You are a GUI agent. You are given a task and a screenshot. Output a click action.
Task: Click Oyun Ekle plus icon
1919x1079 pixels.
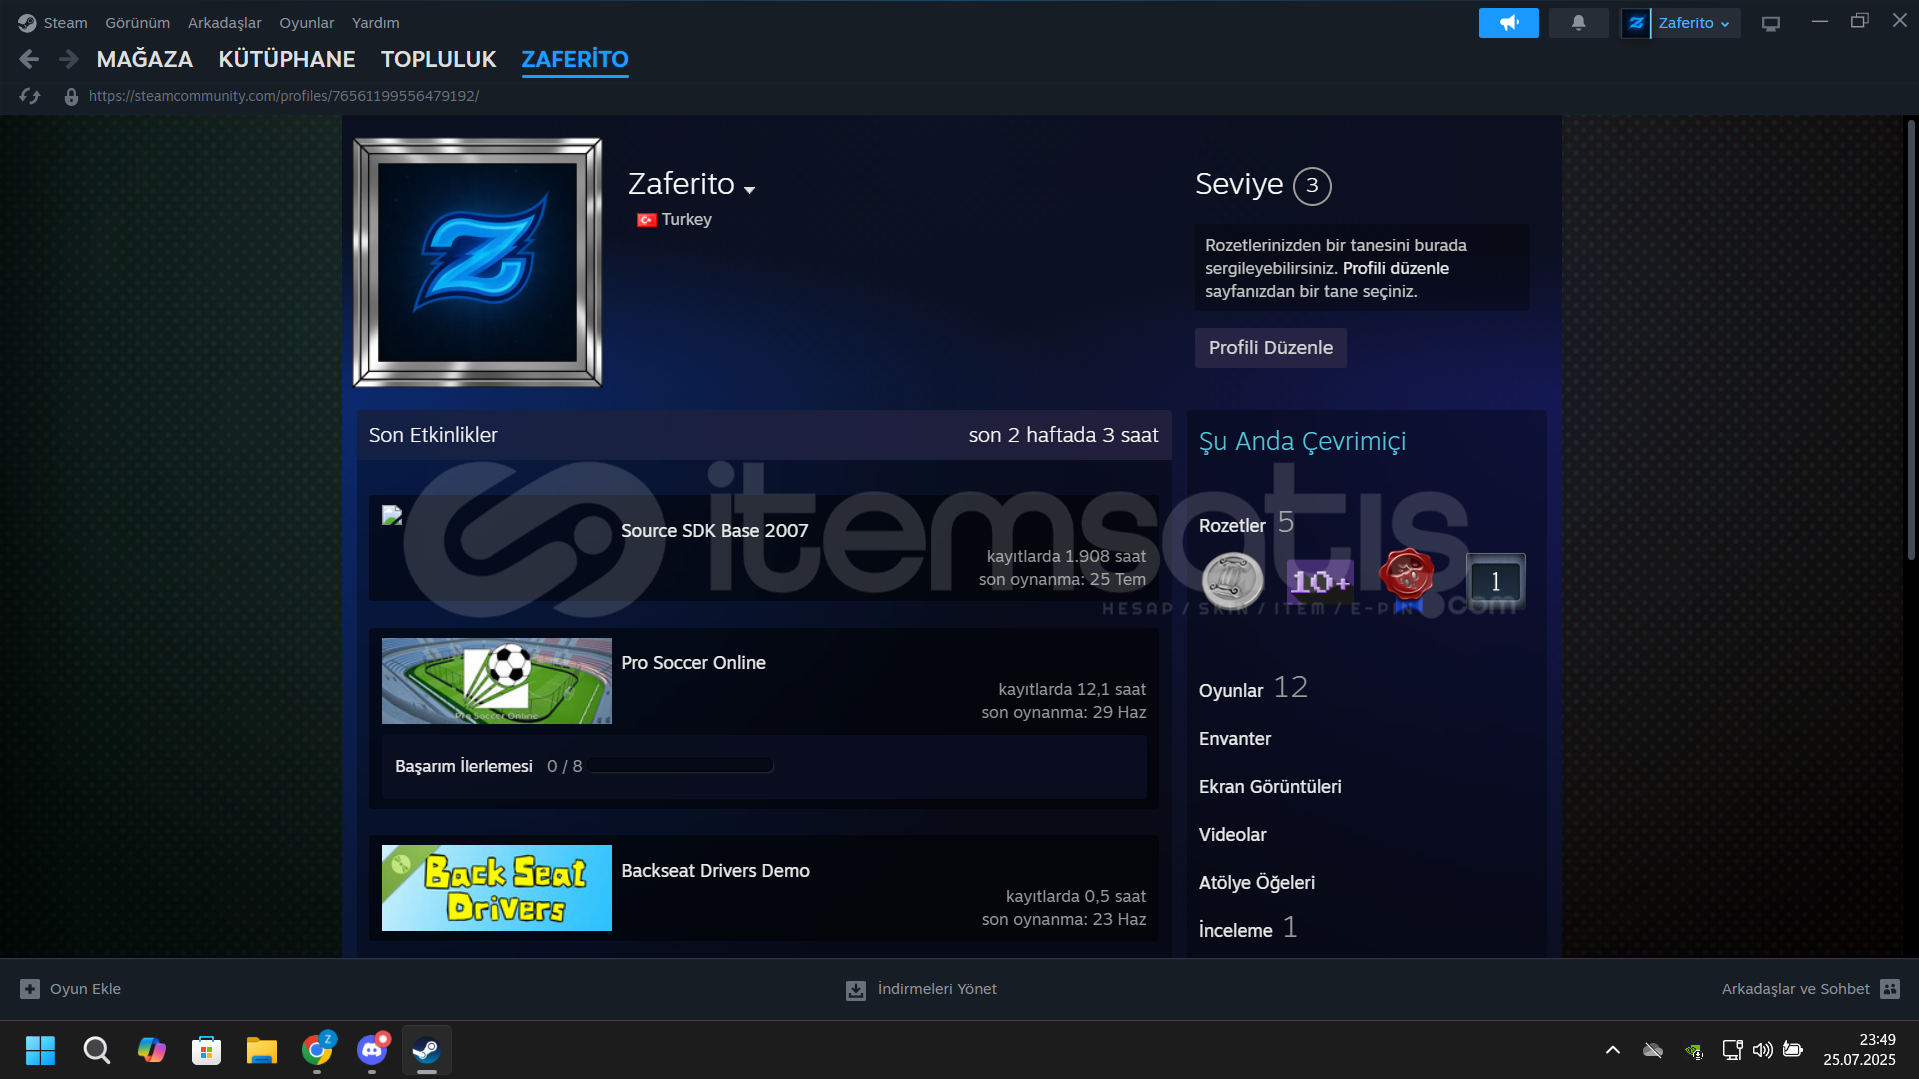pyautogui.click(x=30, y=989)
